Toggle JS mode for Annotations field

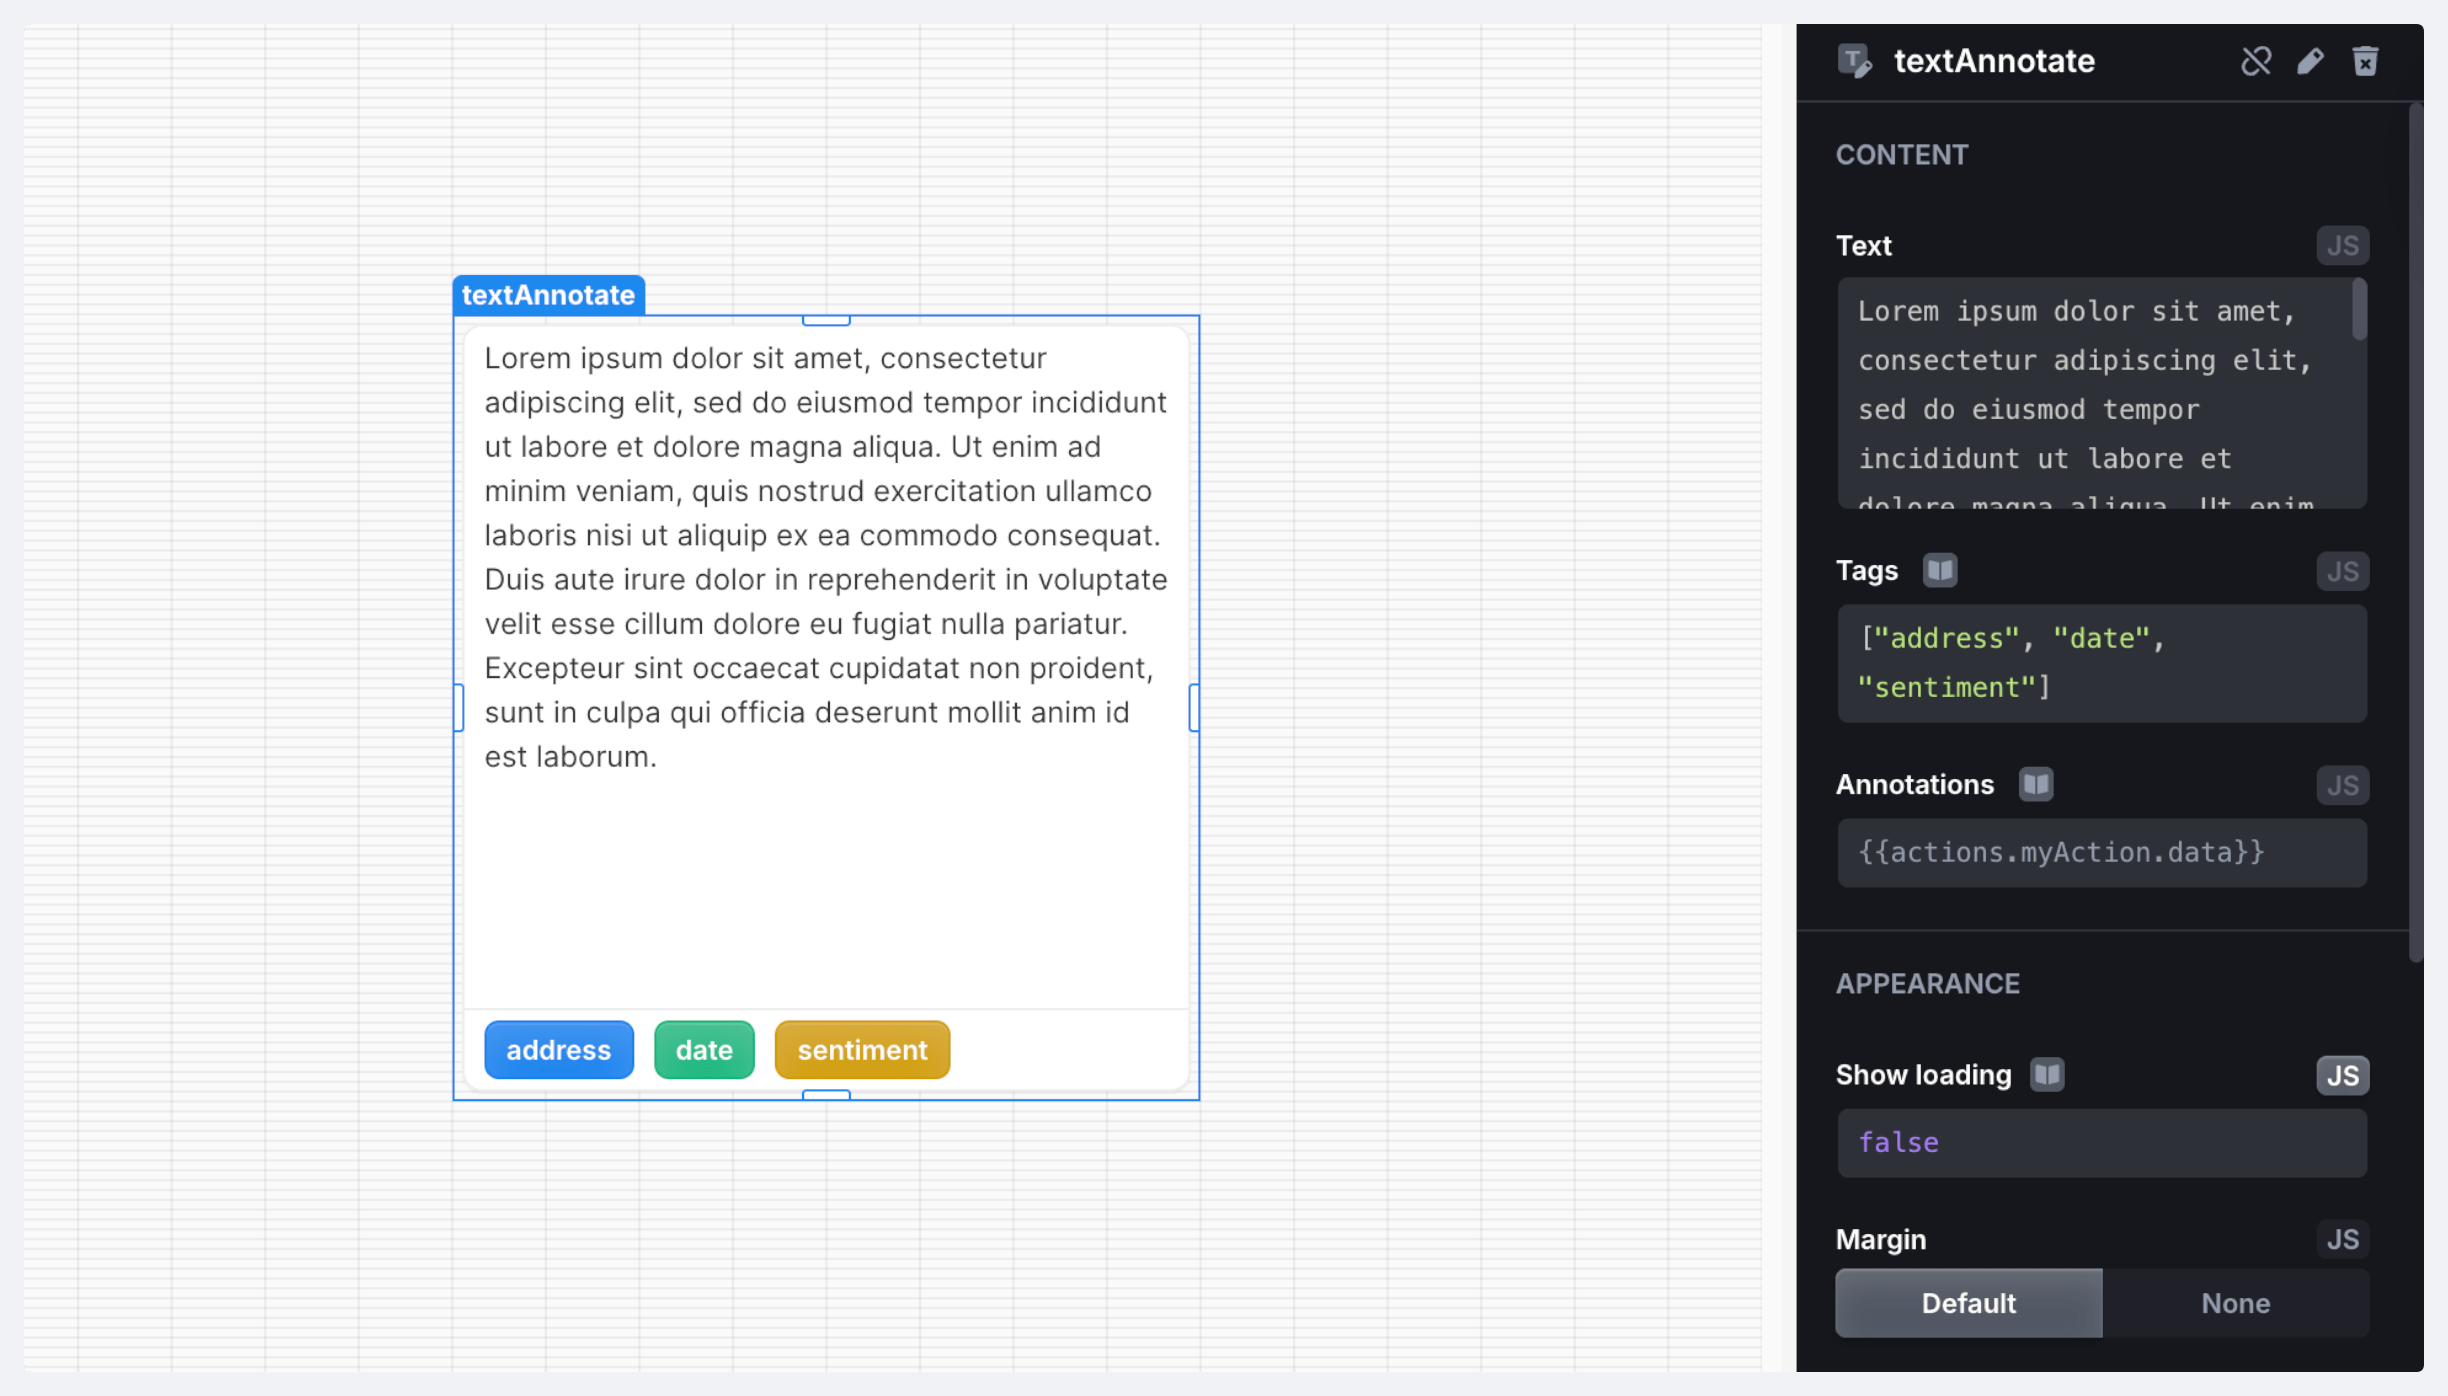click(2342, 786)
